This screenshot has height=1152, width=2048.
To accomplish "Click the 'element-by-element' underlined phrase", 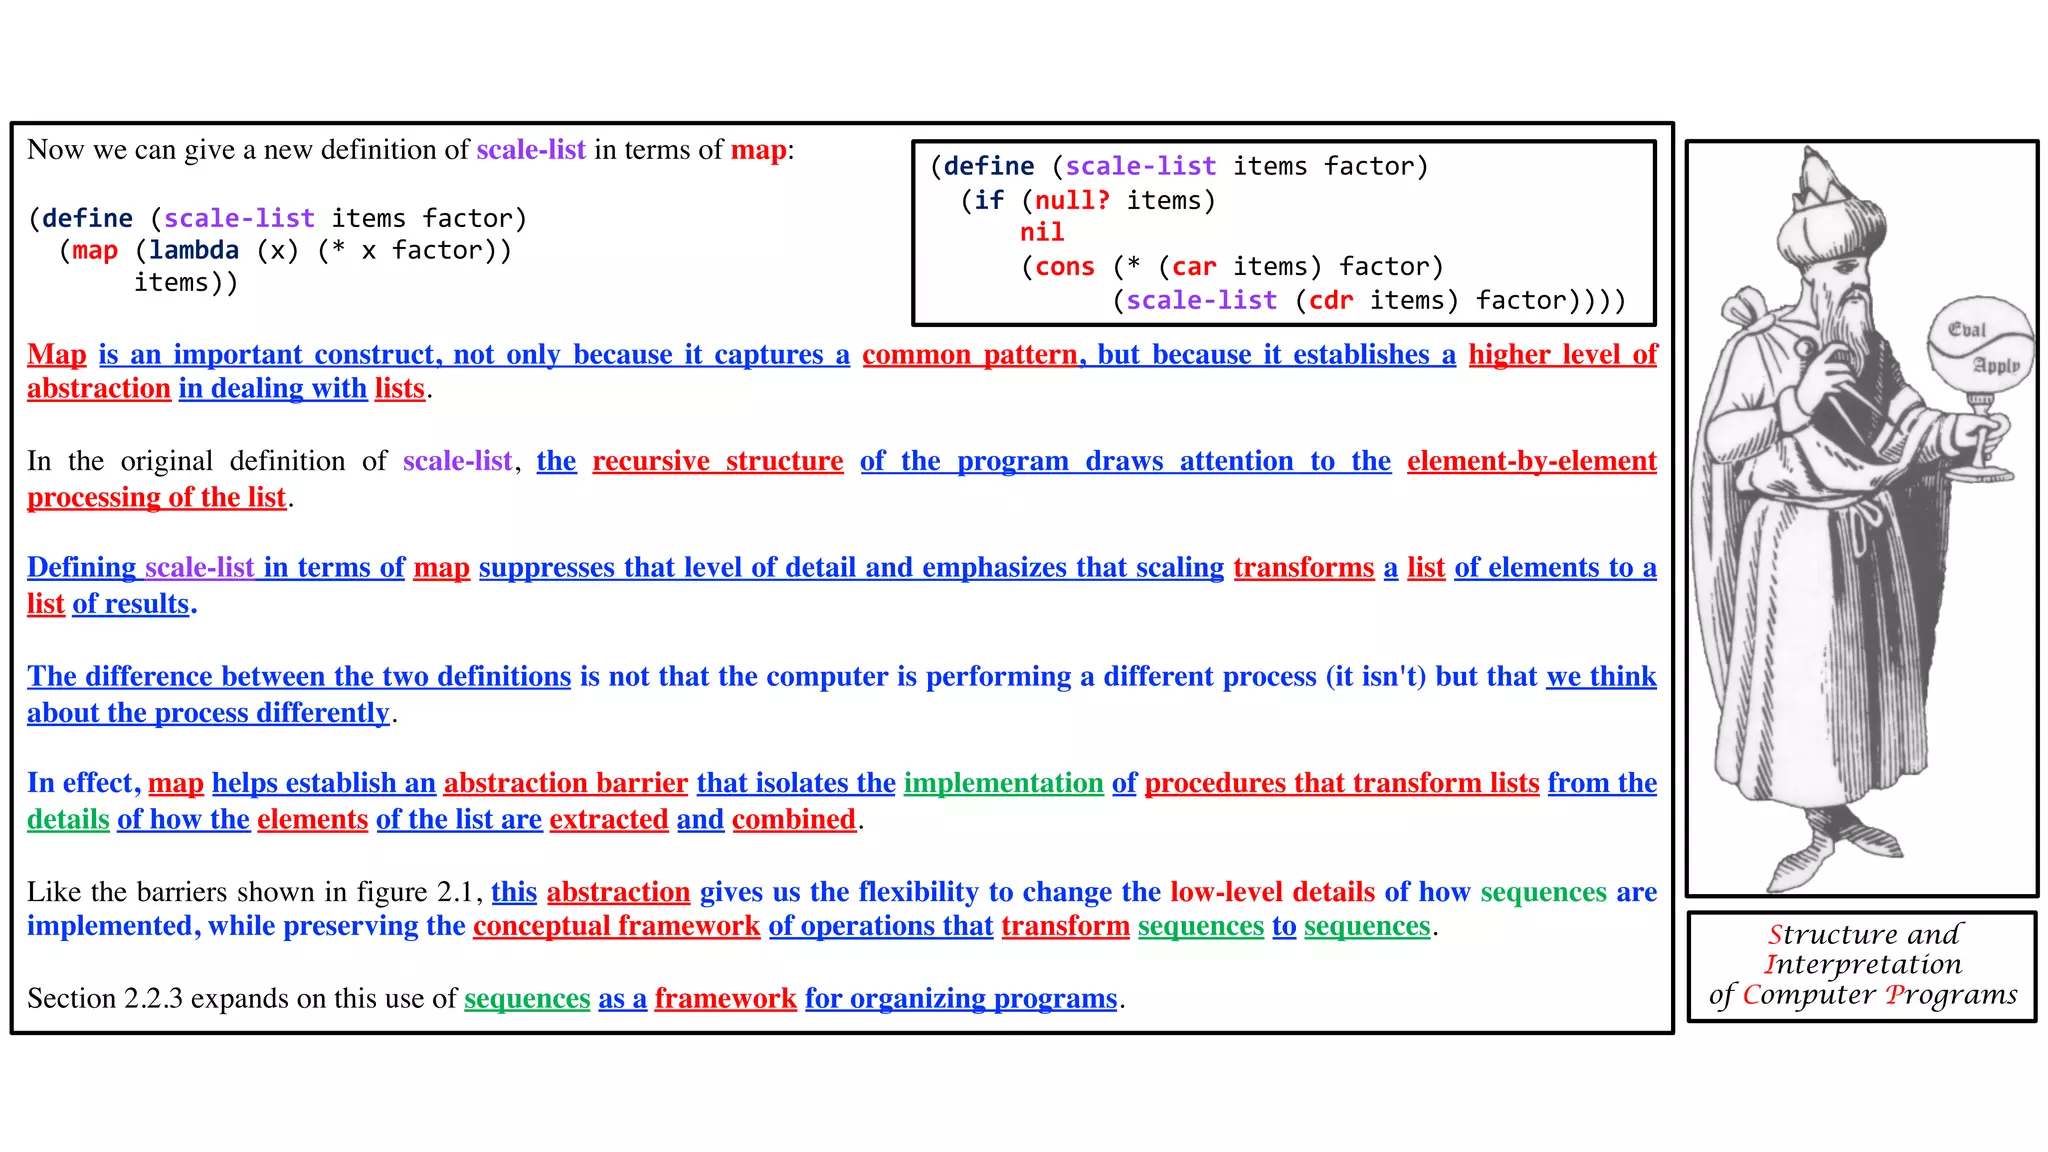I will [x=1531, y=461].
